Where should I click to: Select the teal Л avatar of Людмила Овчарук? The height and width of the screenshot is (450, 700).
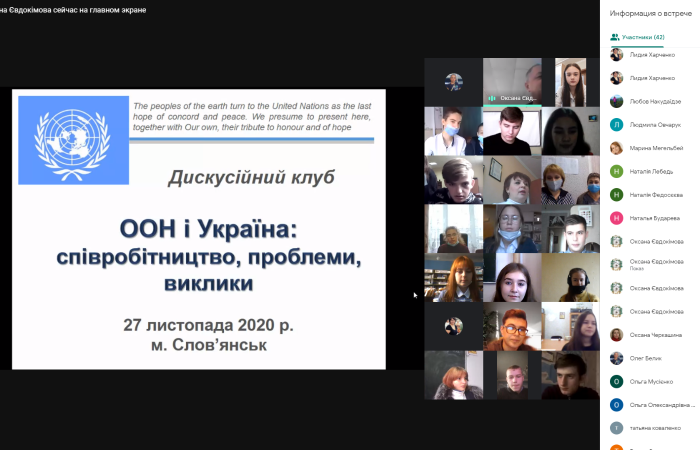[x=617, y=124]
